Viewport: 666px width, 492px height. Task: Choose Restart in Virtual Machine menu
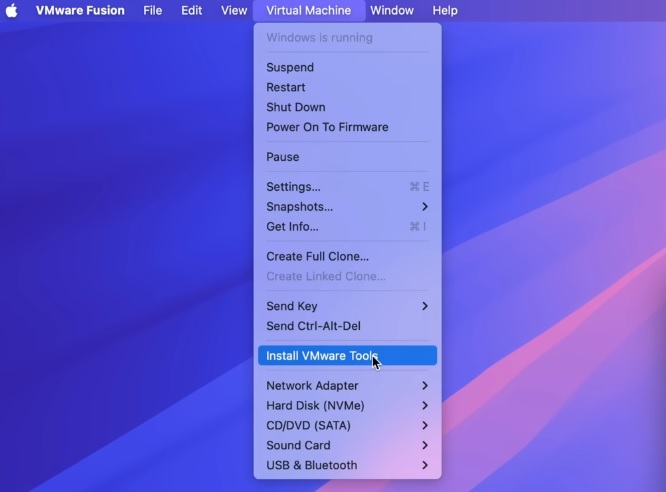(x=288, y=87)
